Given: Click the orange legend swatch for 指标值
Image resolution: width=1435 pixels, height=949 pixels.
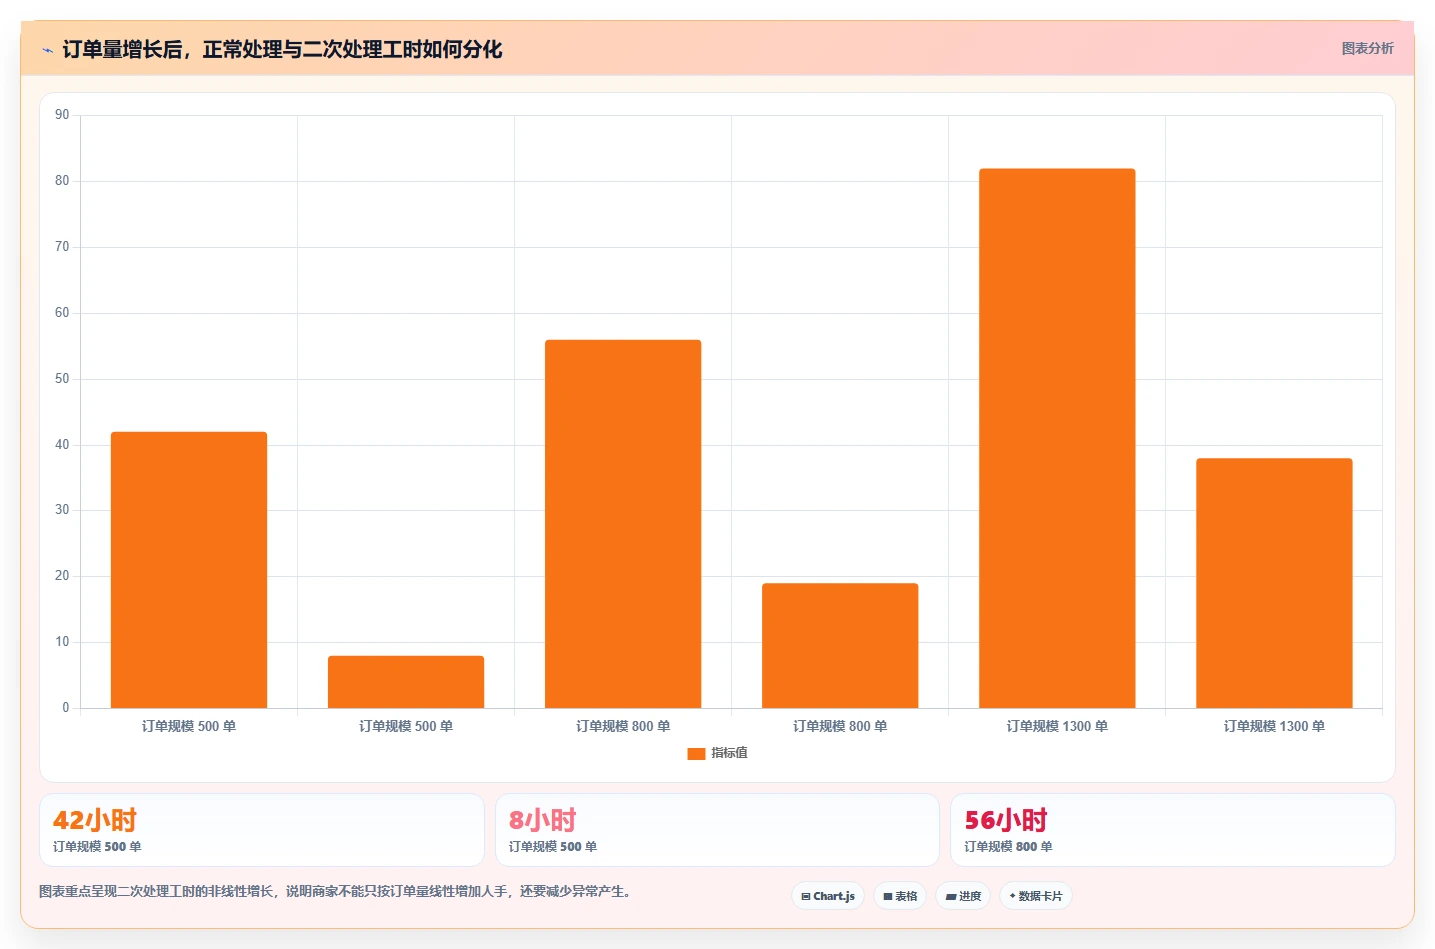Looking at the screenshot, I should tap(696, 754).
